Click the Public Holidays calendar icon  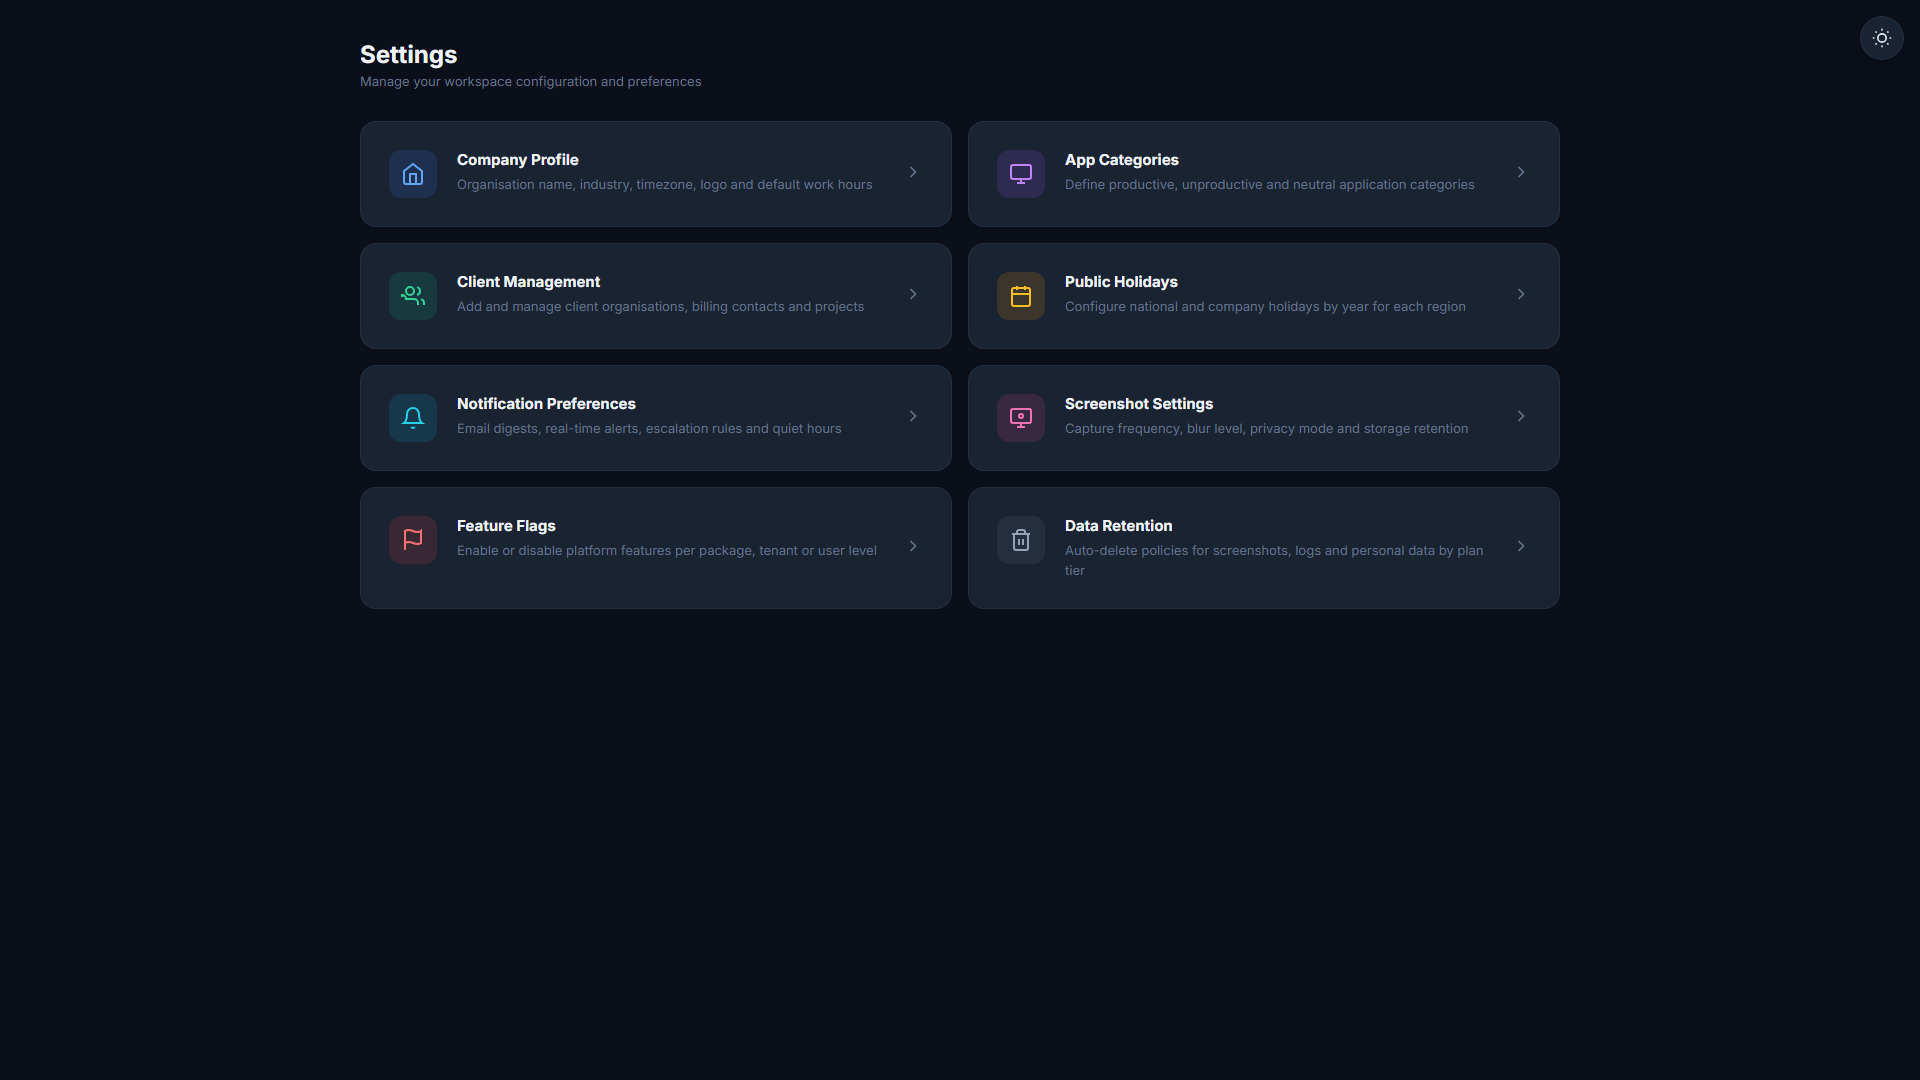[x=1021, y=296]
